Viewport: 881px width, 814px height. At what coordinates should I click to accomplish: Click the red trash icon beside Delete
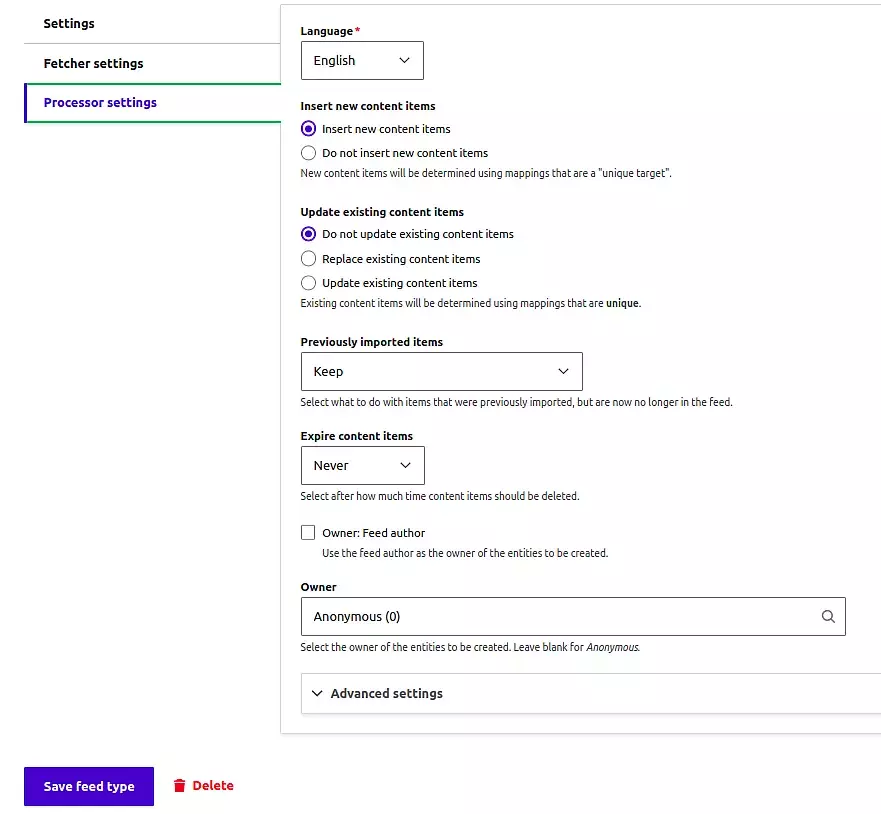tap(180, 785)
